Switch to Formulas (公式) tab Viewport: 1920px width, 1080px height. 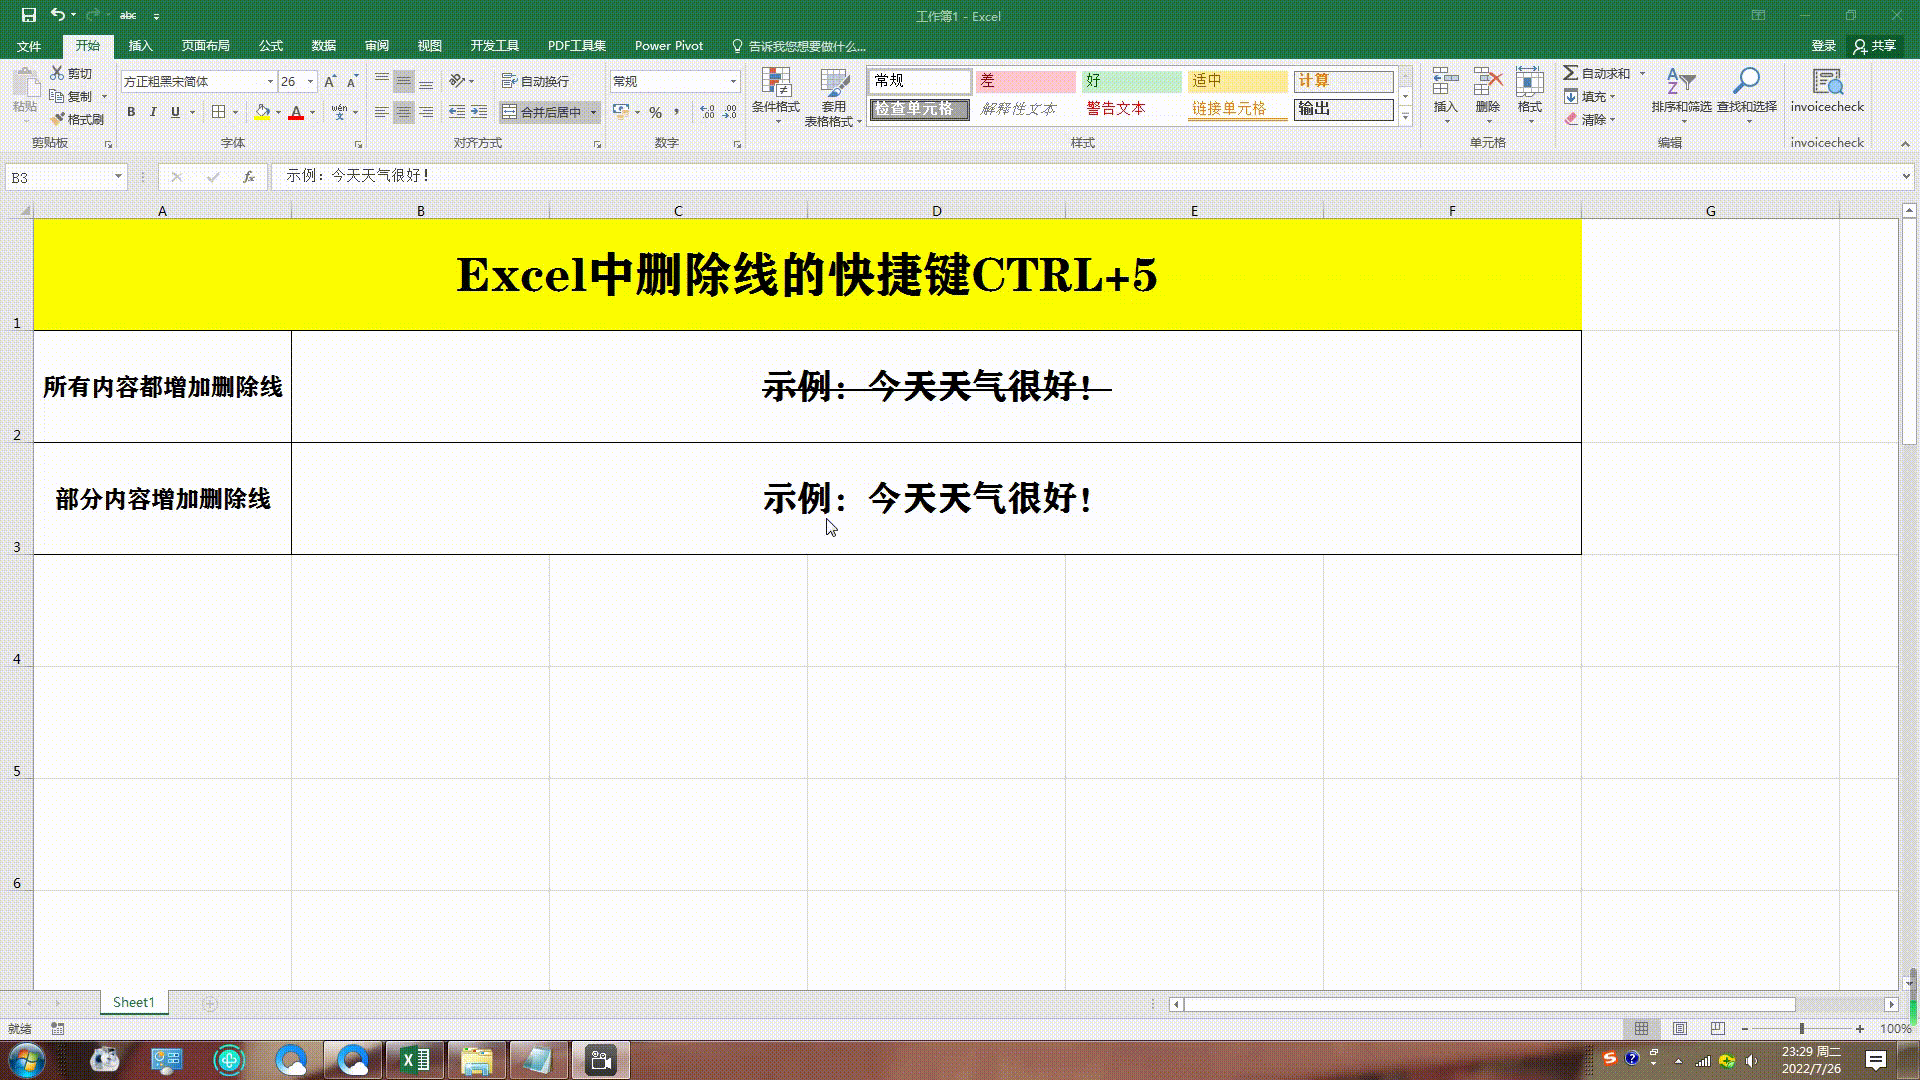pos(271,46)
